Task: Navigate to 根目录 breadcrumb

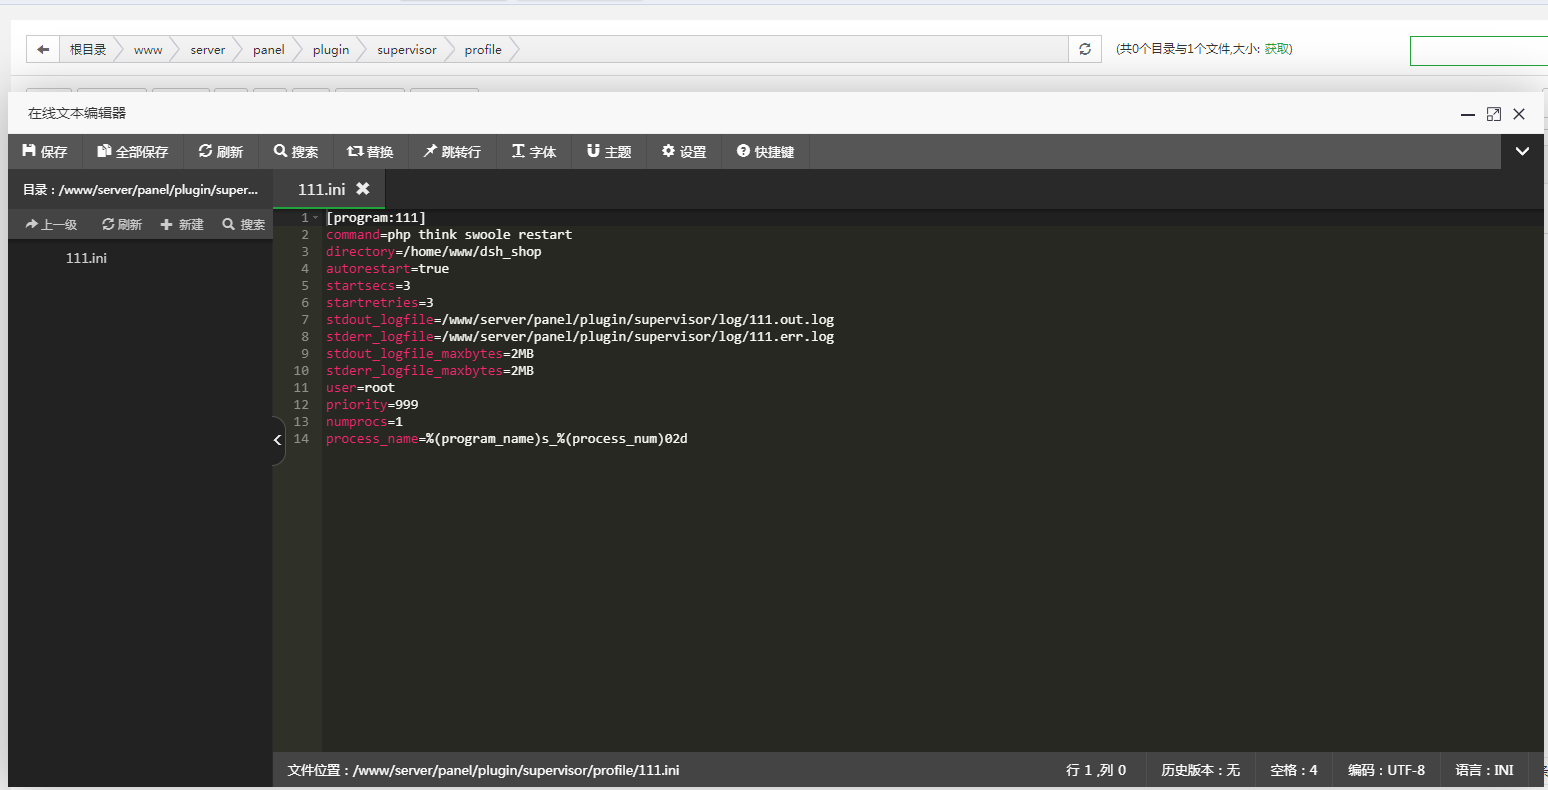Action: pos(88,49)
